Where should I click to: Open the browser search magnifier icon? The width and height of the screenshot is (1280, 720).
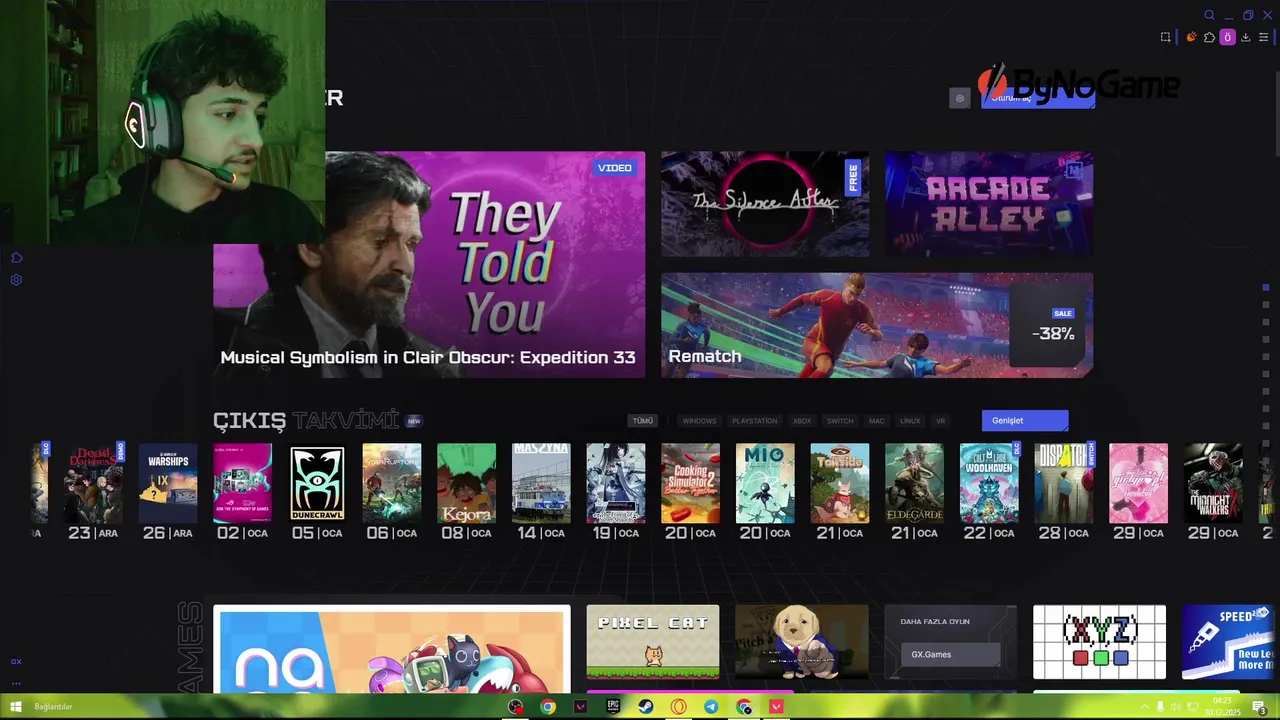[x=1209, y=15]
